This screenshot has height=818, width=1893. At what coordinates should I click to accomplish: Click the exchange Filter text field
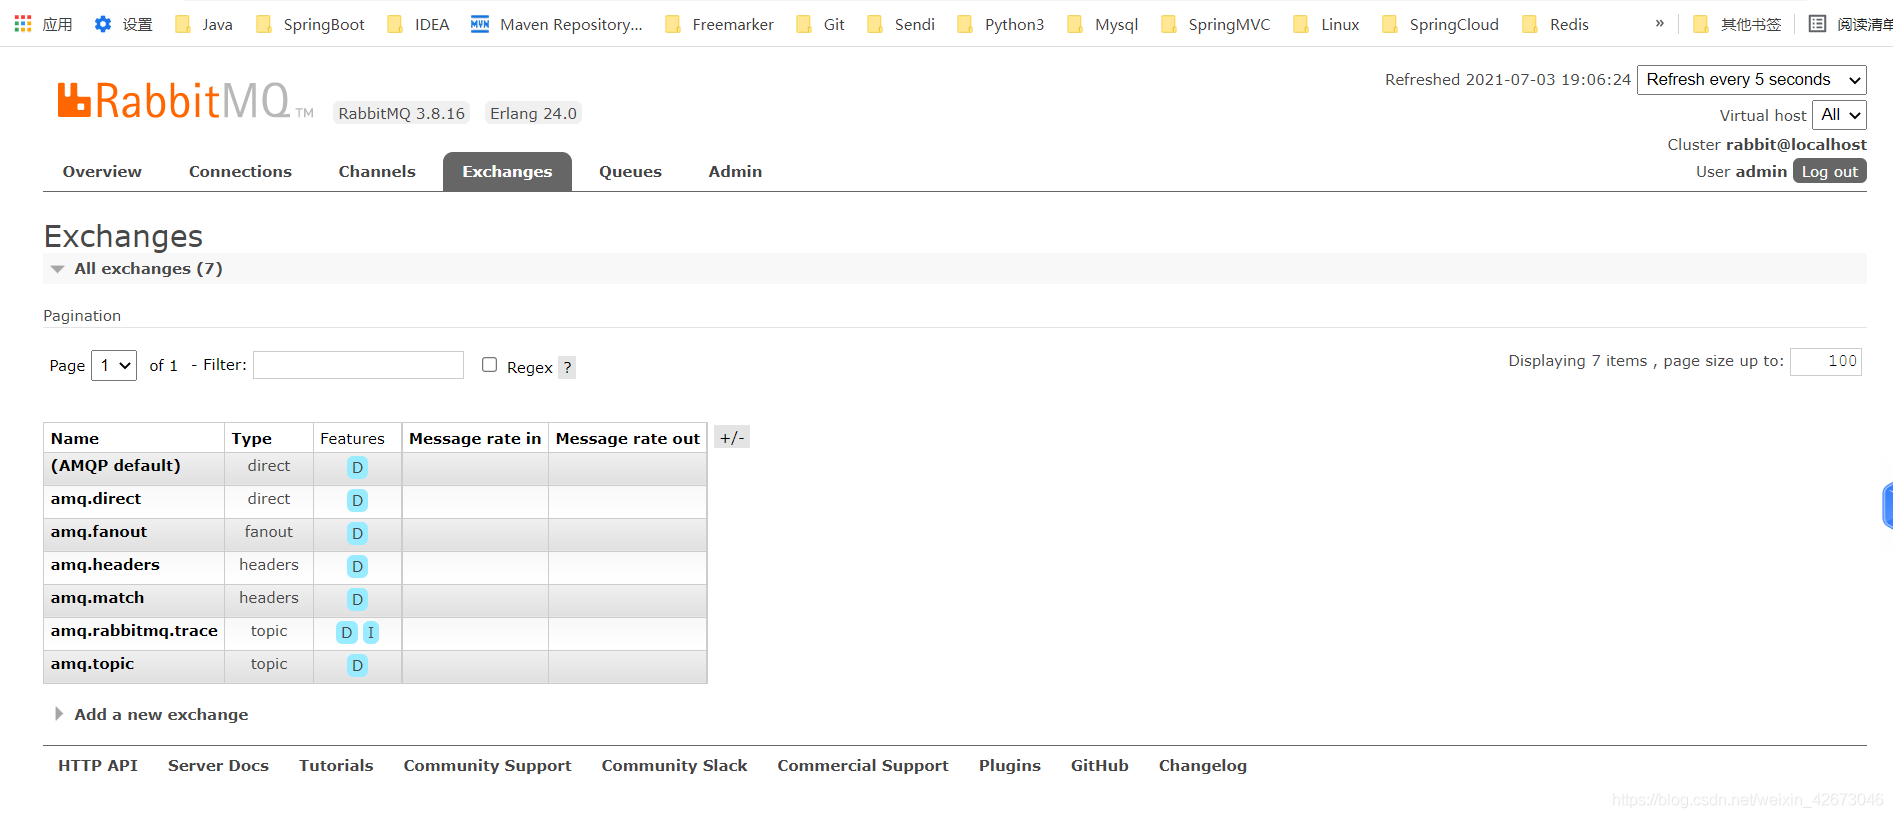tap(358, 365)
